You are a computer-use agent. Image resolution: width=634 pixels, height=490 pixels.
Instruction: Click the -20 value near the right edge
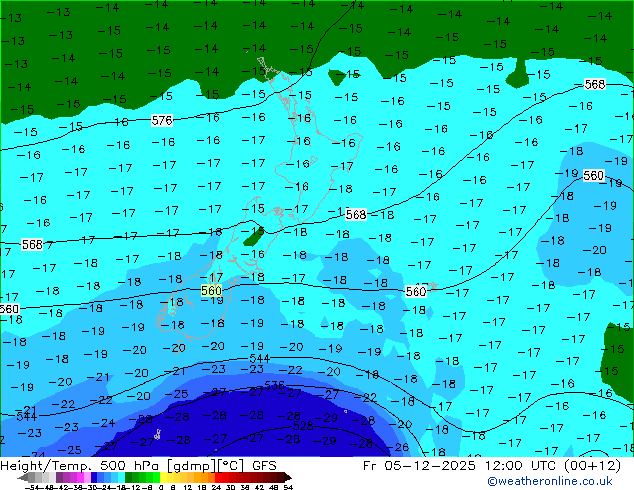point(595,250)
